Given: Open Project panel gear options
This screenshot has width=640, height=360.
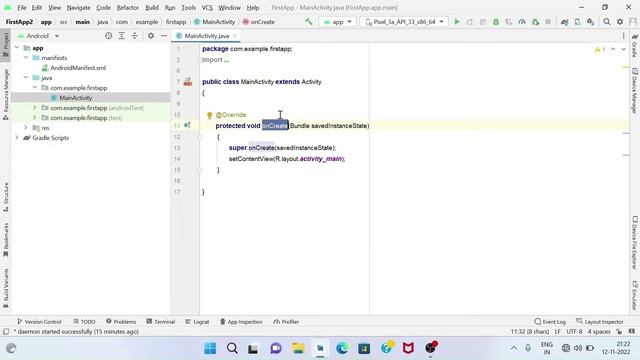Looking at the screenshot, I should point(151,36).
